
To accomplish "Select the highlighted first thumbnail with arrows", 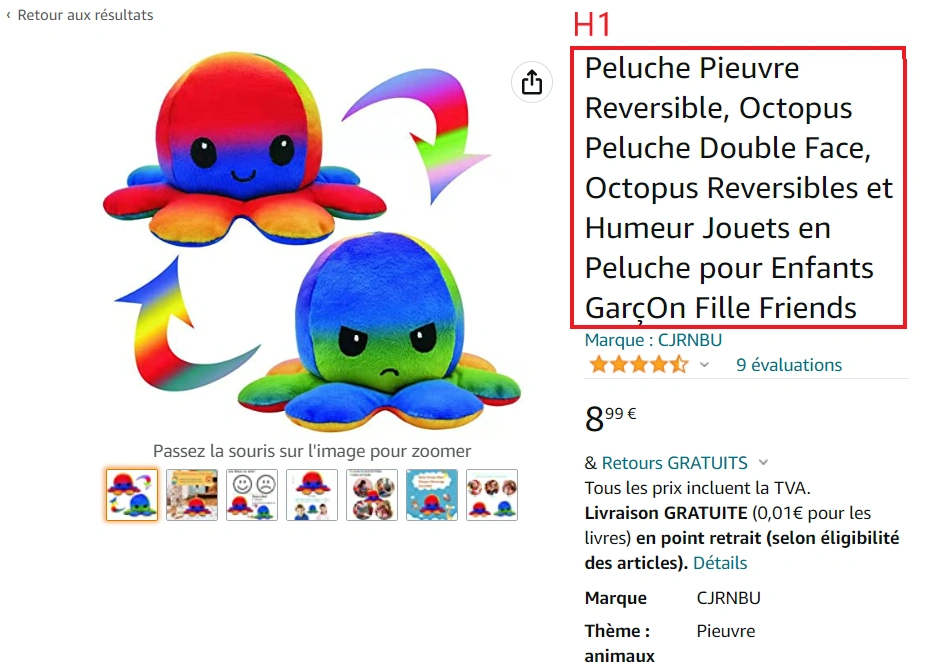I will click(132, 495).
